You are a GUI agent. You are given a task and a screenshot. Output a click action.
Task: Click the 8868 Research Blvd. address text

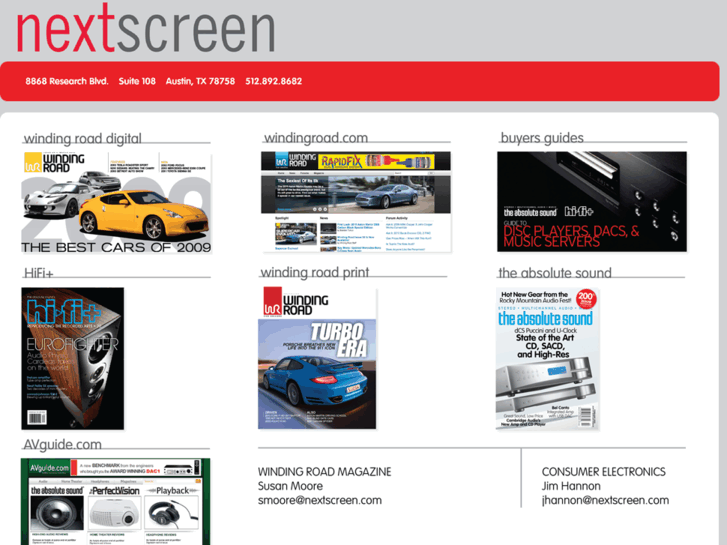[x=67, y=81]
